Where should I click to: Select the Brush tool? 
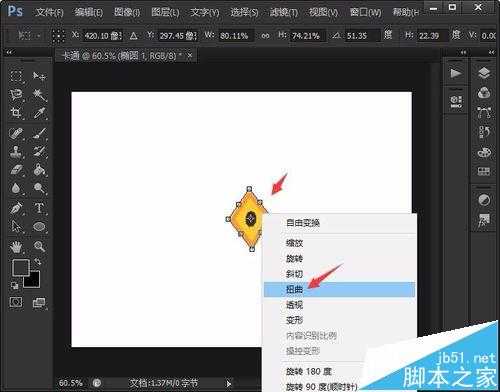pyautogui.click(x=39, y=133)
